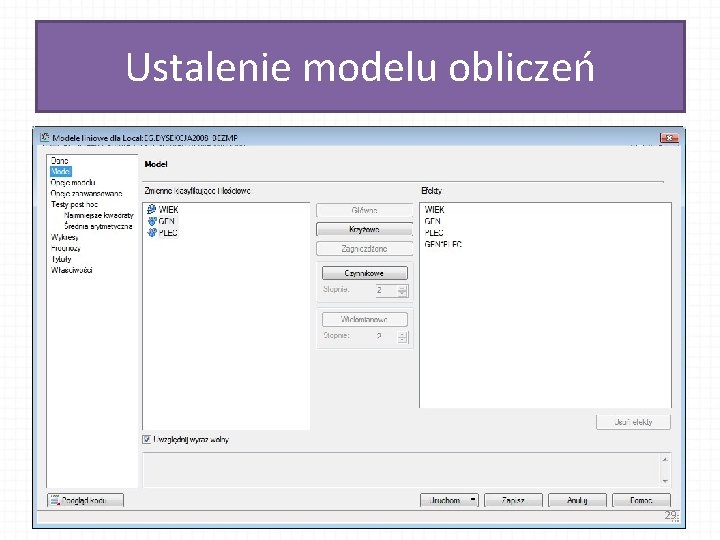Viewport: 720px width, 540px height.
Task: Select PLEC in the Efekty list
Action: click(434, 232)
